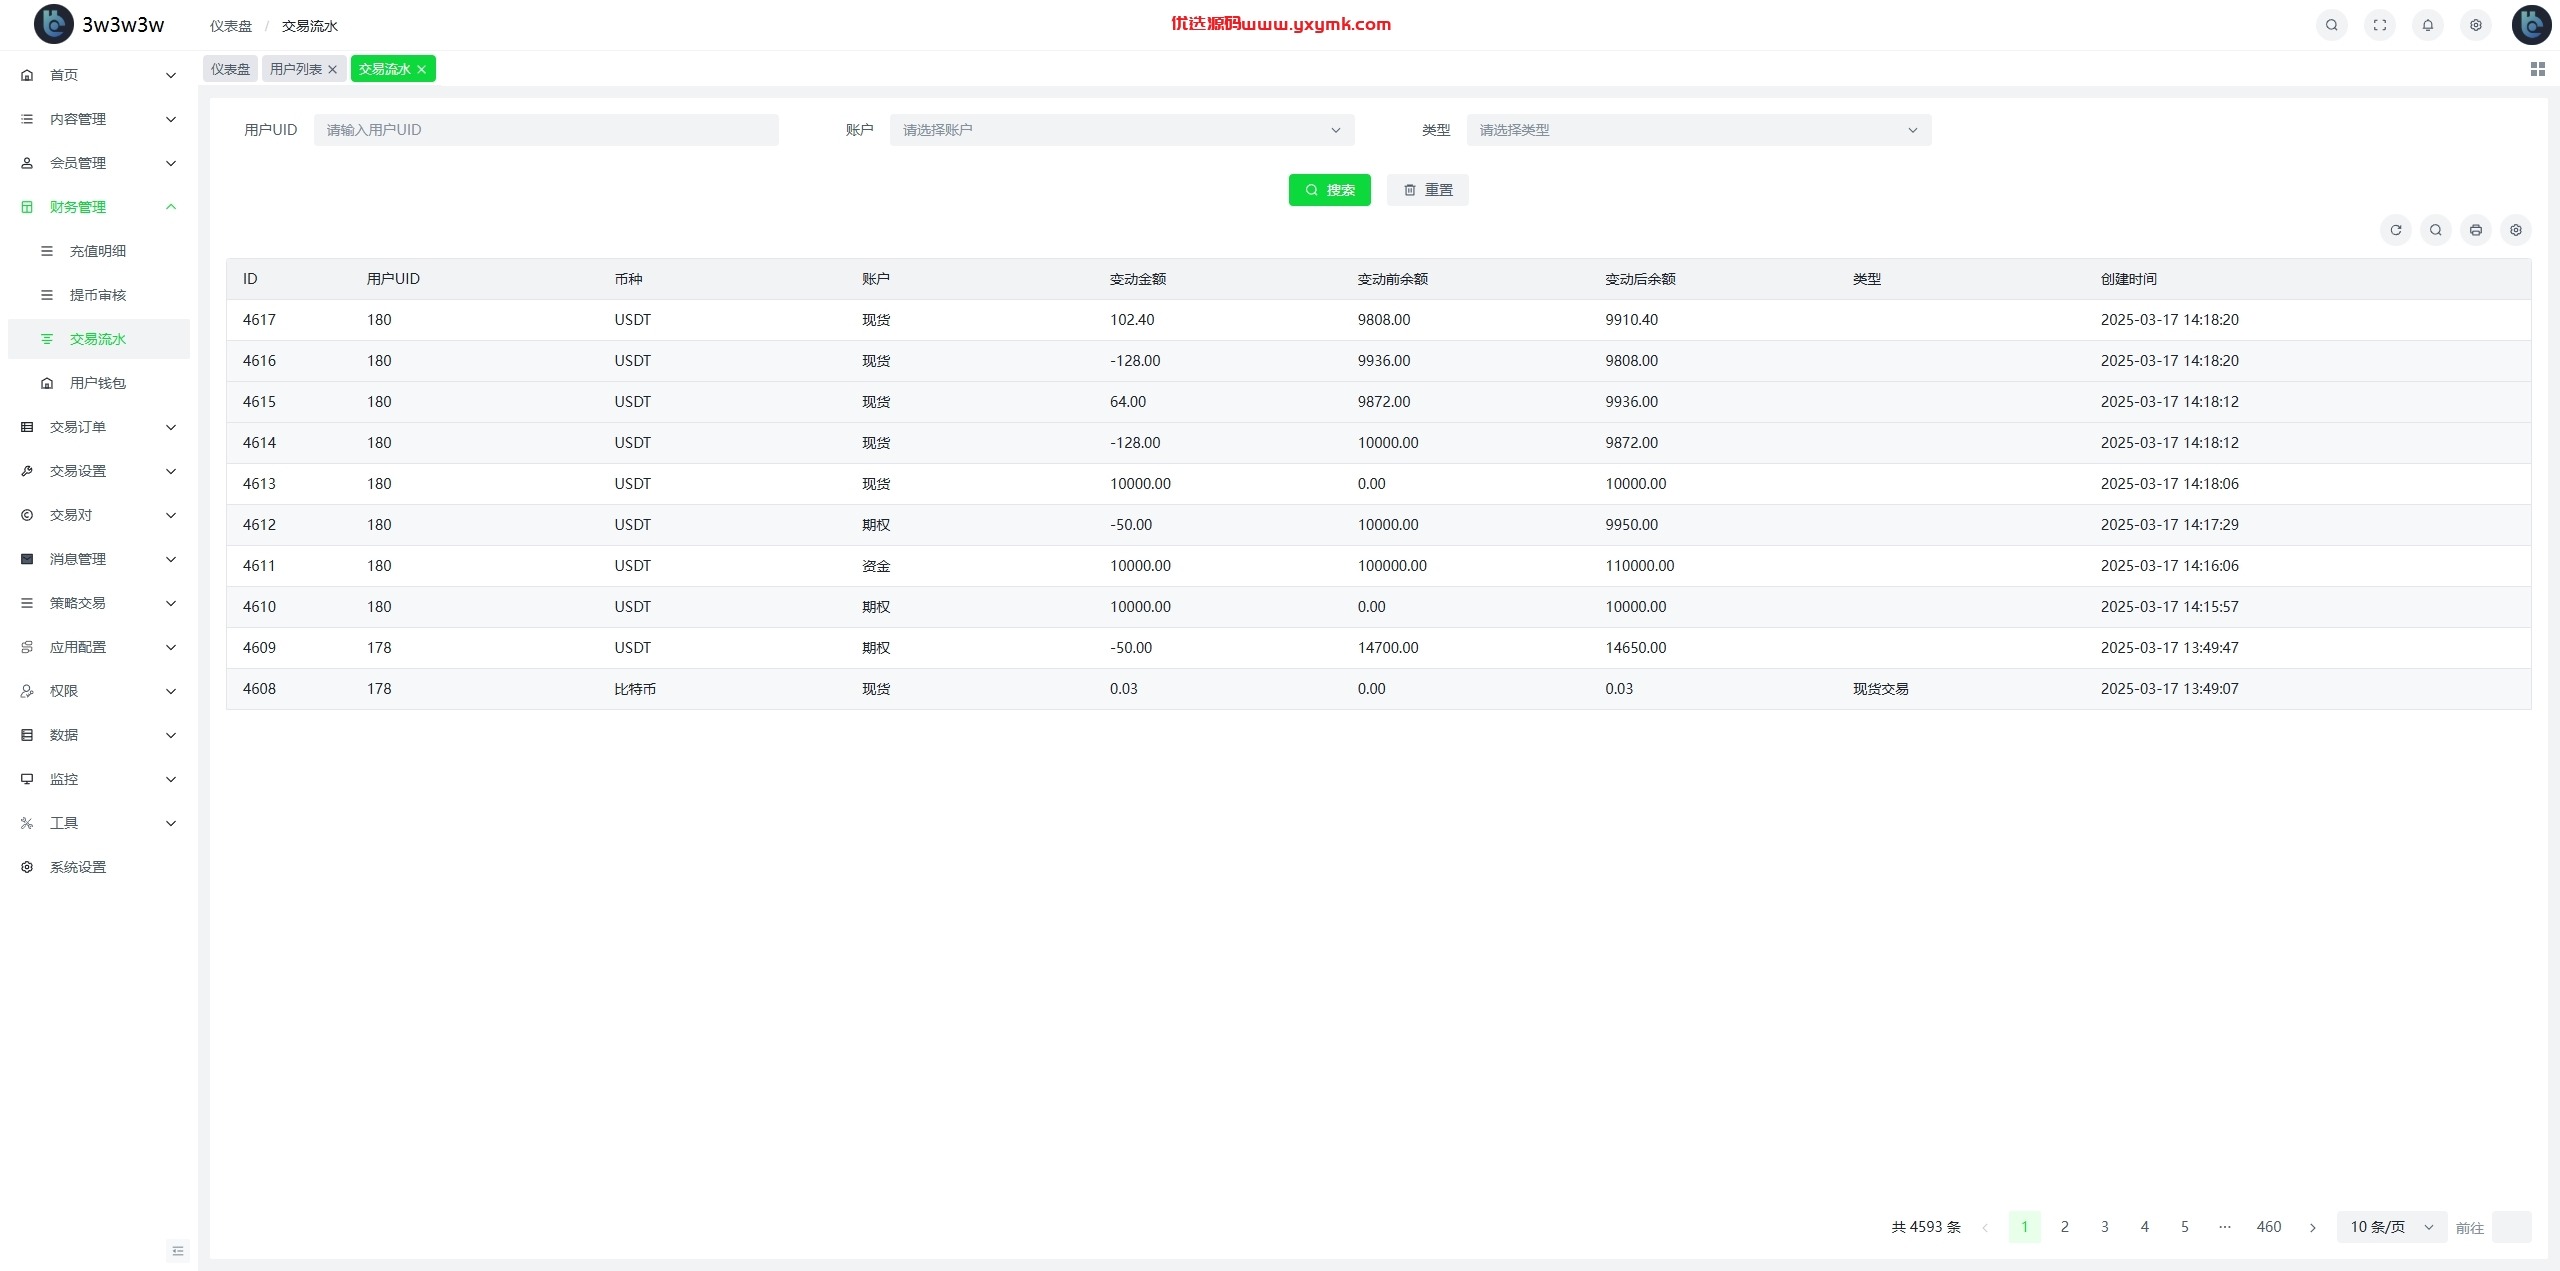Go to page 4

tap(2144, 1227)
